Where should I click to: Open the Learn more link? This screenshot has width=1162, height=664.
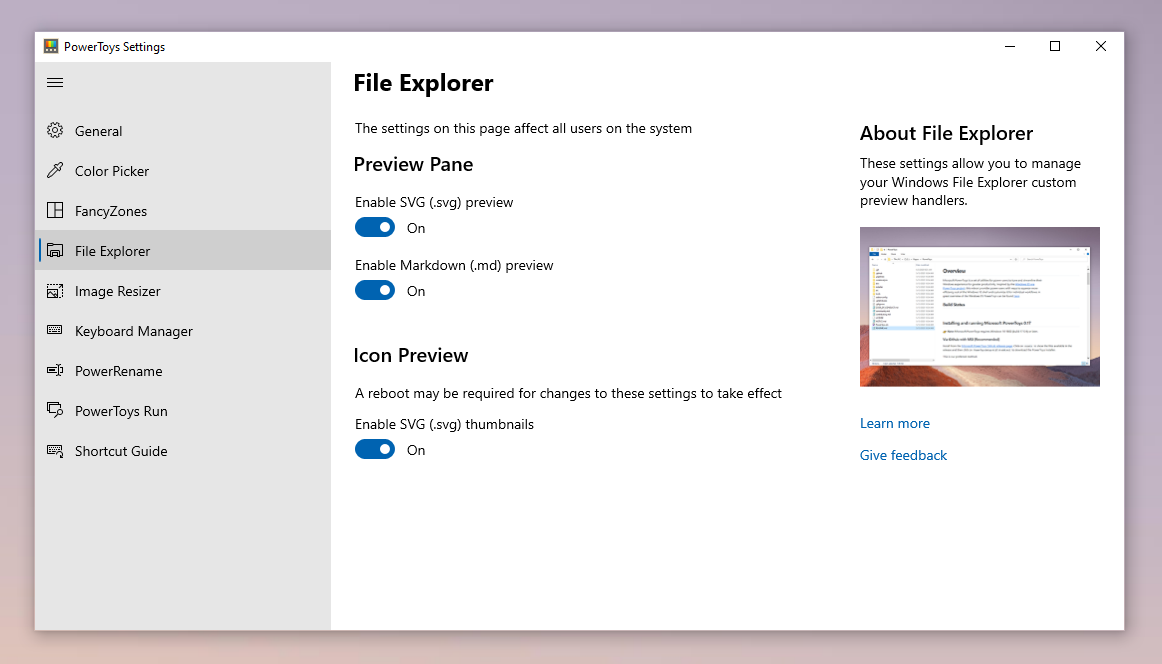[x=894, y=423]
